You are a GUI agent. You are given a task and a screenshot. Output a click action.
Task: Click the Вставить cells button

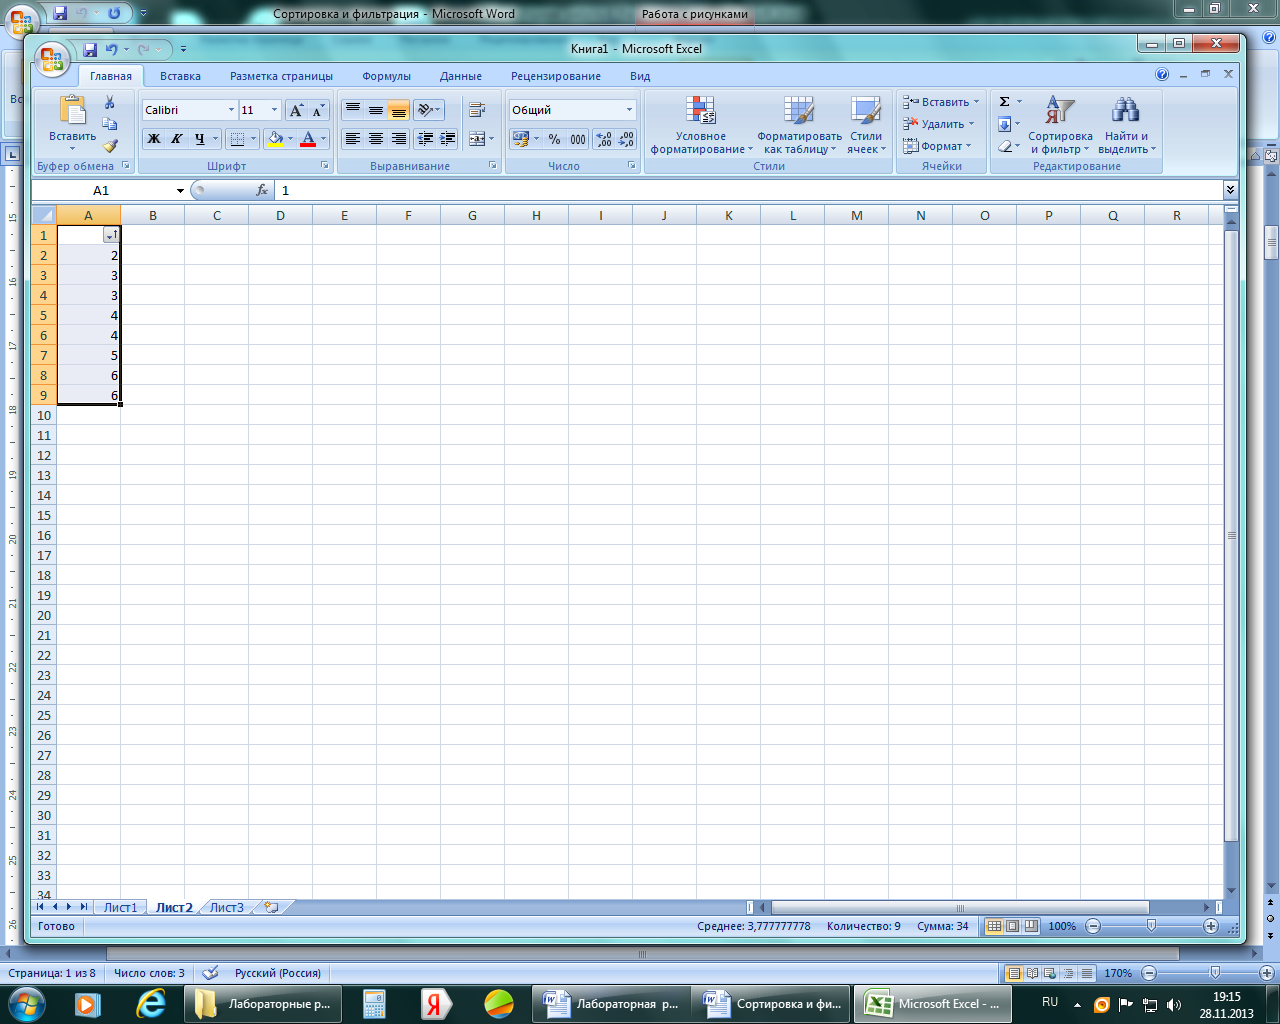coord(940,102)
